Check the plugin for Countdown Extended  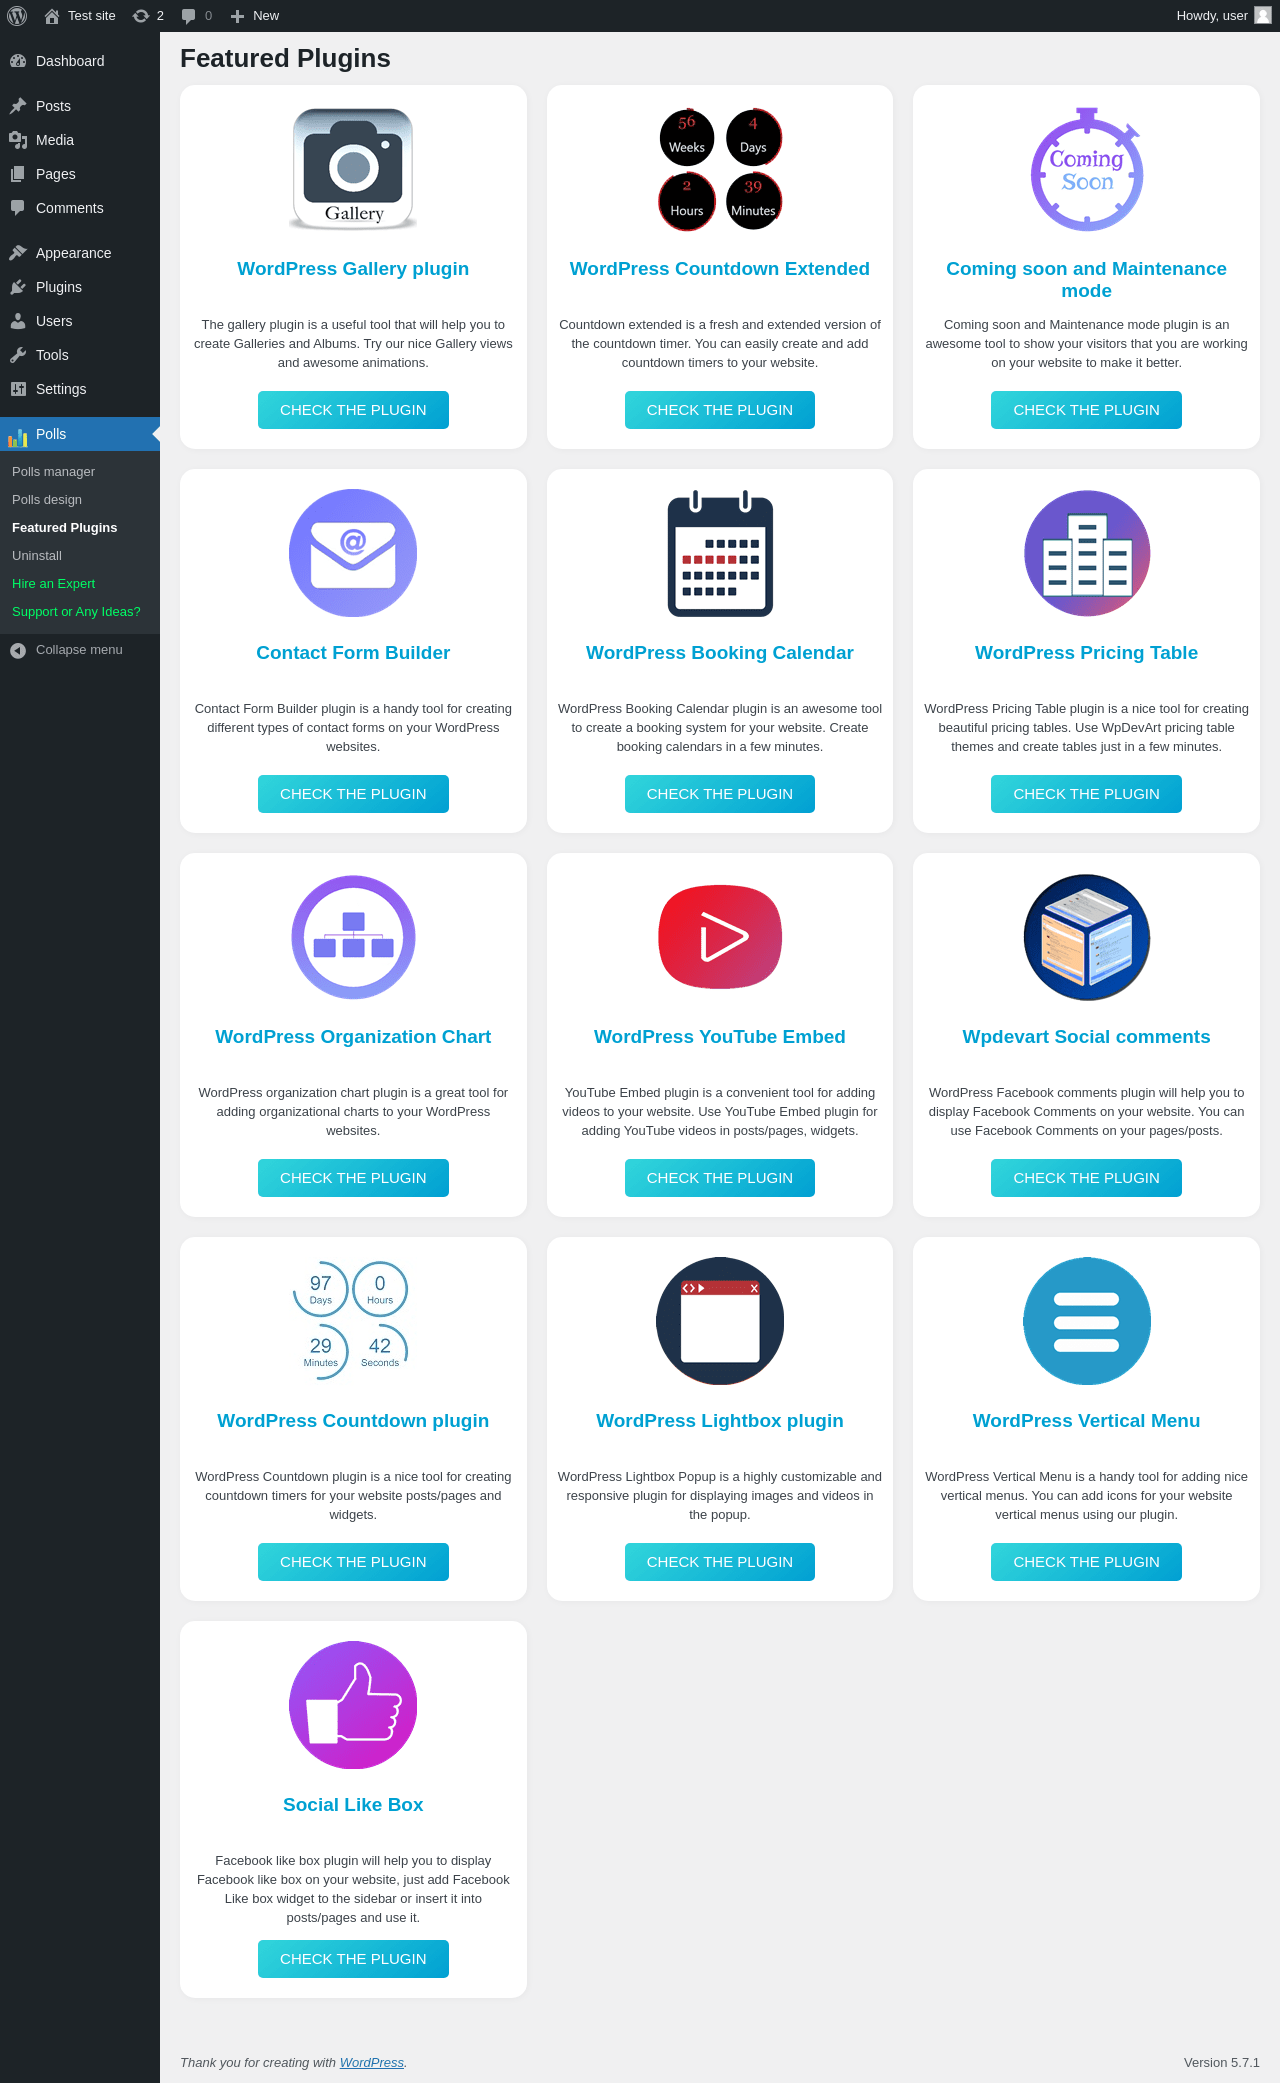[x=720, y=410]
